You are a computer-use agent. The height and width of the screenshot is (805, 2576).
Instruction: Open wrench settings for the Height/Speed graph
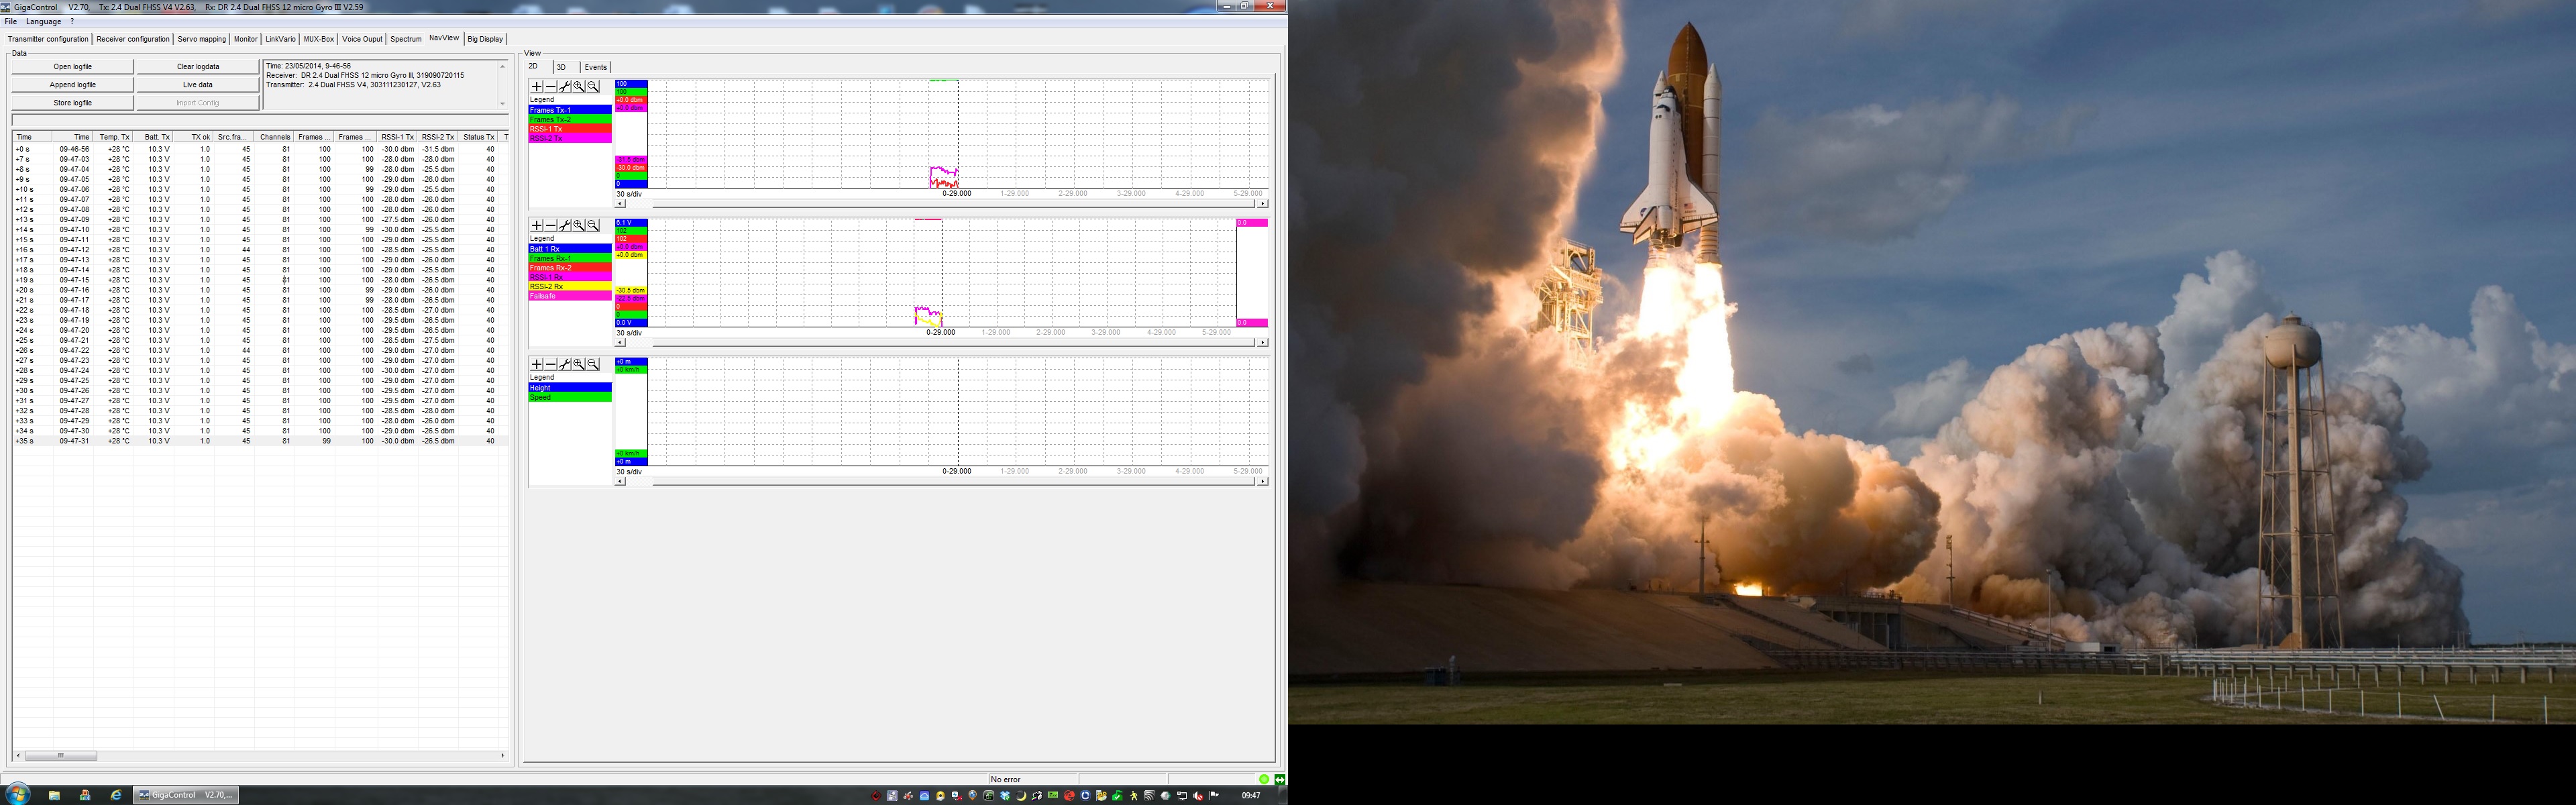(x=565, y=365)
